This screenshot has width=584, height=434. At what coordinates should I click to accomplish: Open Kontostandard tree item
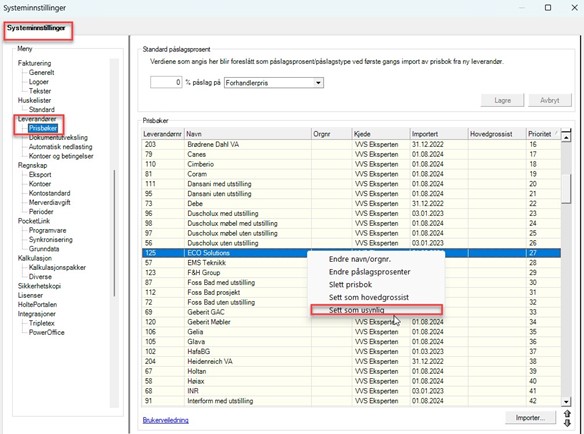coord(50,193)
